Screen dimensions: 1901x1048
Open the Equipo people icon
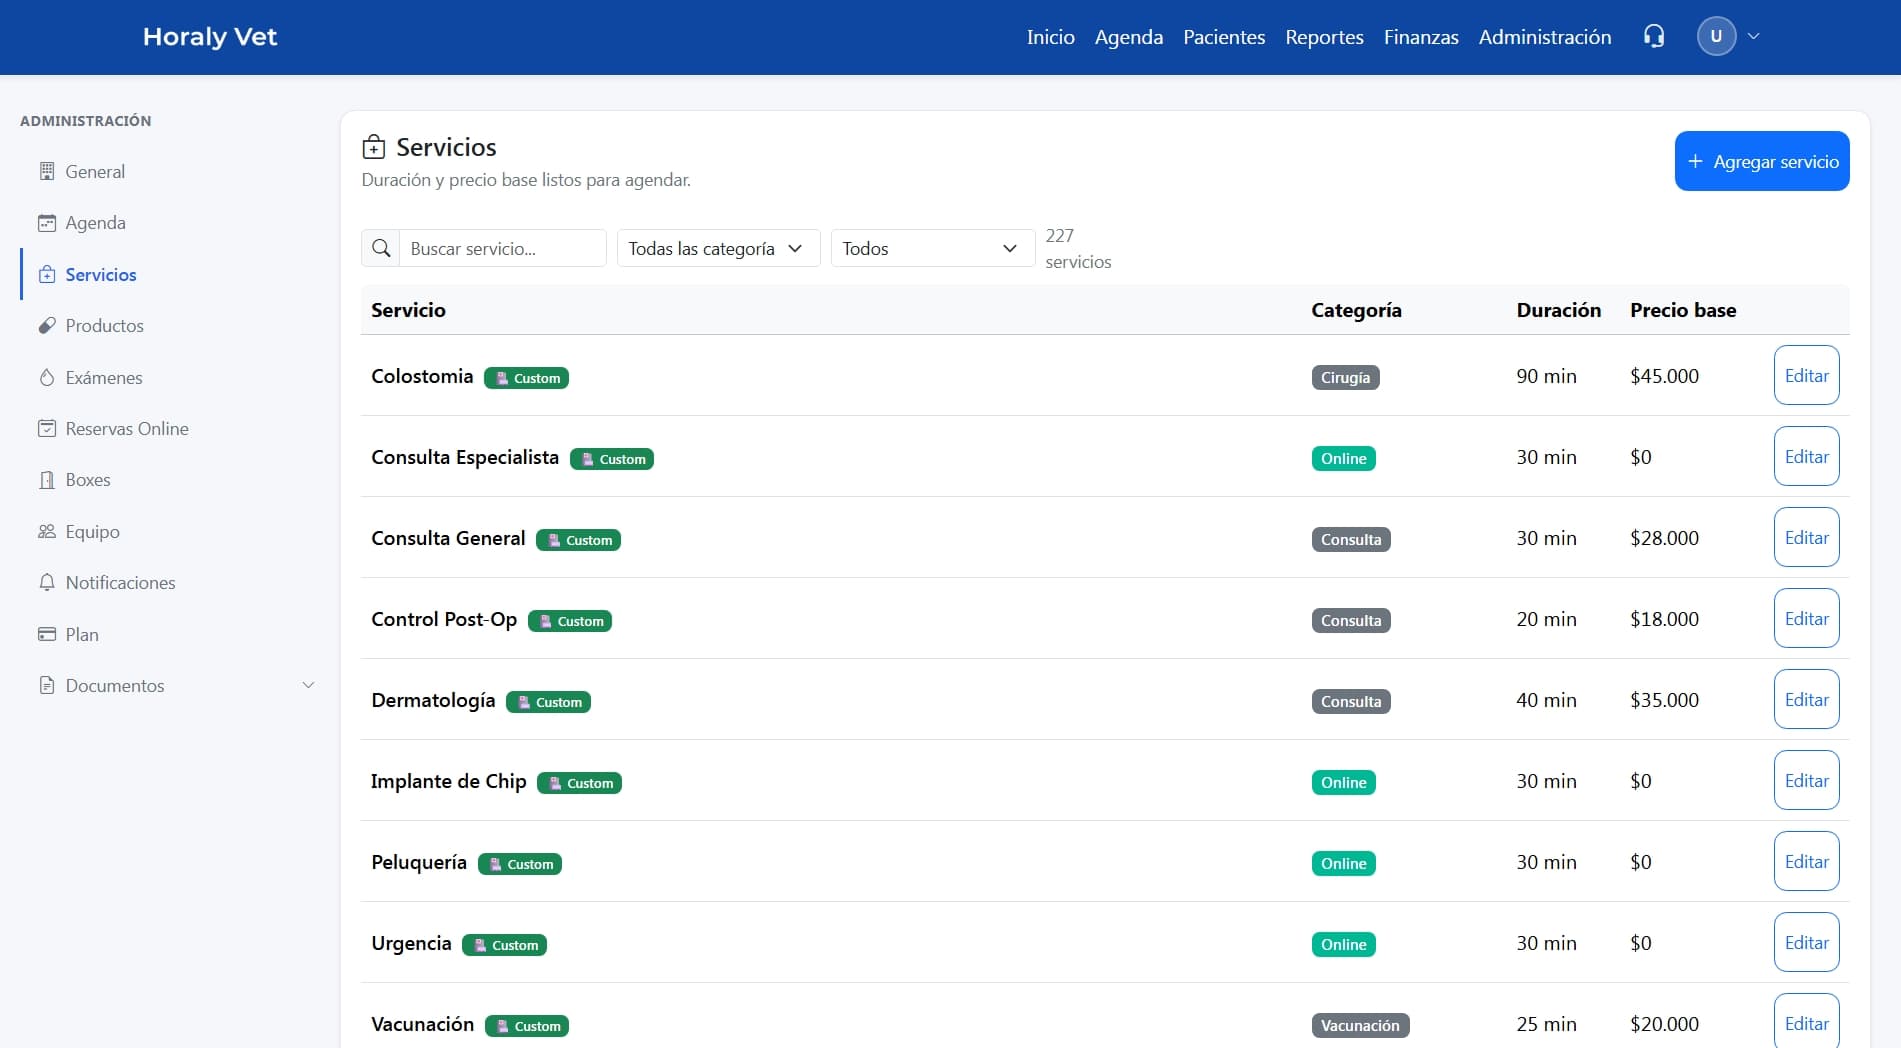pyautogui.click(x=47, y=532)
